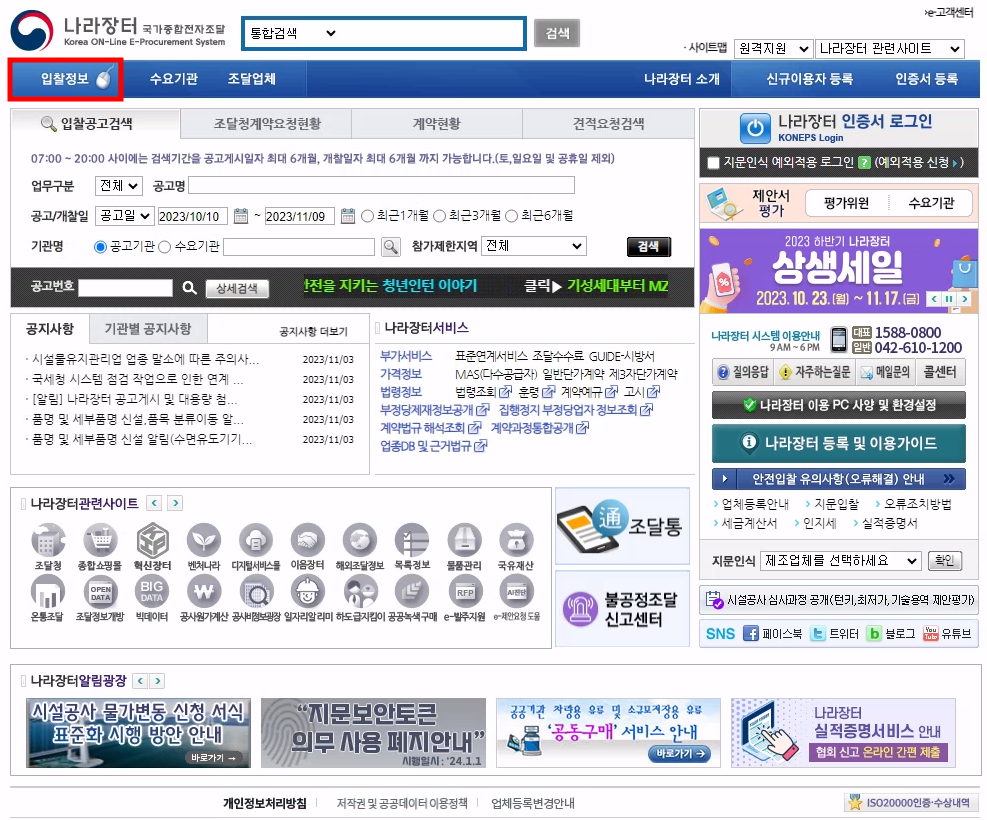This screenshot has height=820, width=987.
Task: Open the 입찰정보 menu
Action: (65, 79)
